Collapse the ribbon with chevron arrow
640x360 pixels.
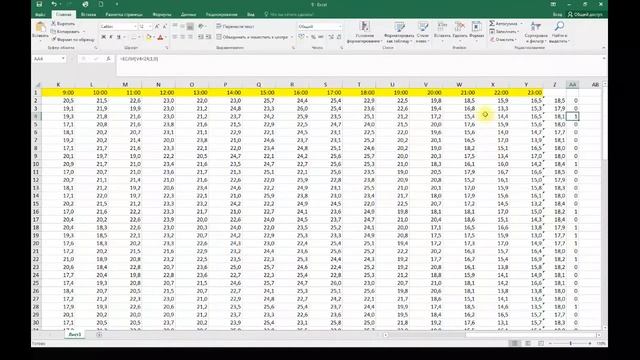603,48
